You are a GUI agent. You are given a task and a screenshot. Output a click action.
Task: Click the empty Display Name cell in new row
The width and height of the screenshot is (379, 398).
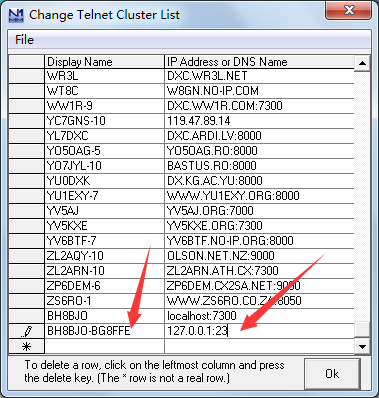click(104, 346)
